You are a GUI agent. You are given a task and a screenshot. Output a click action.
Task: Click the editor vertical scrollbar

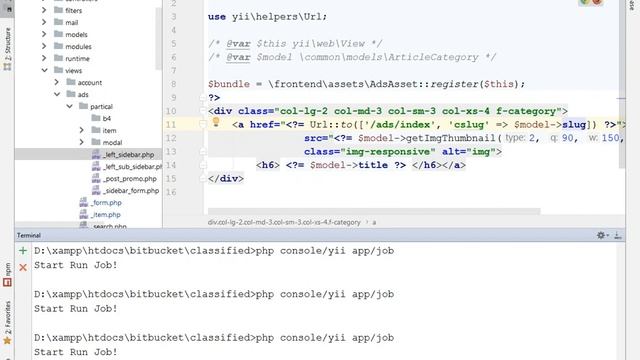[622, 84]
